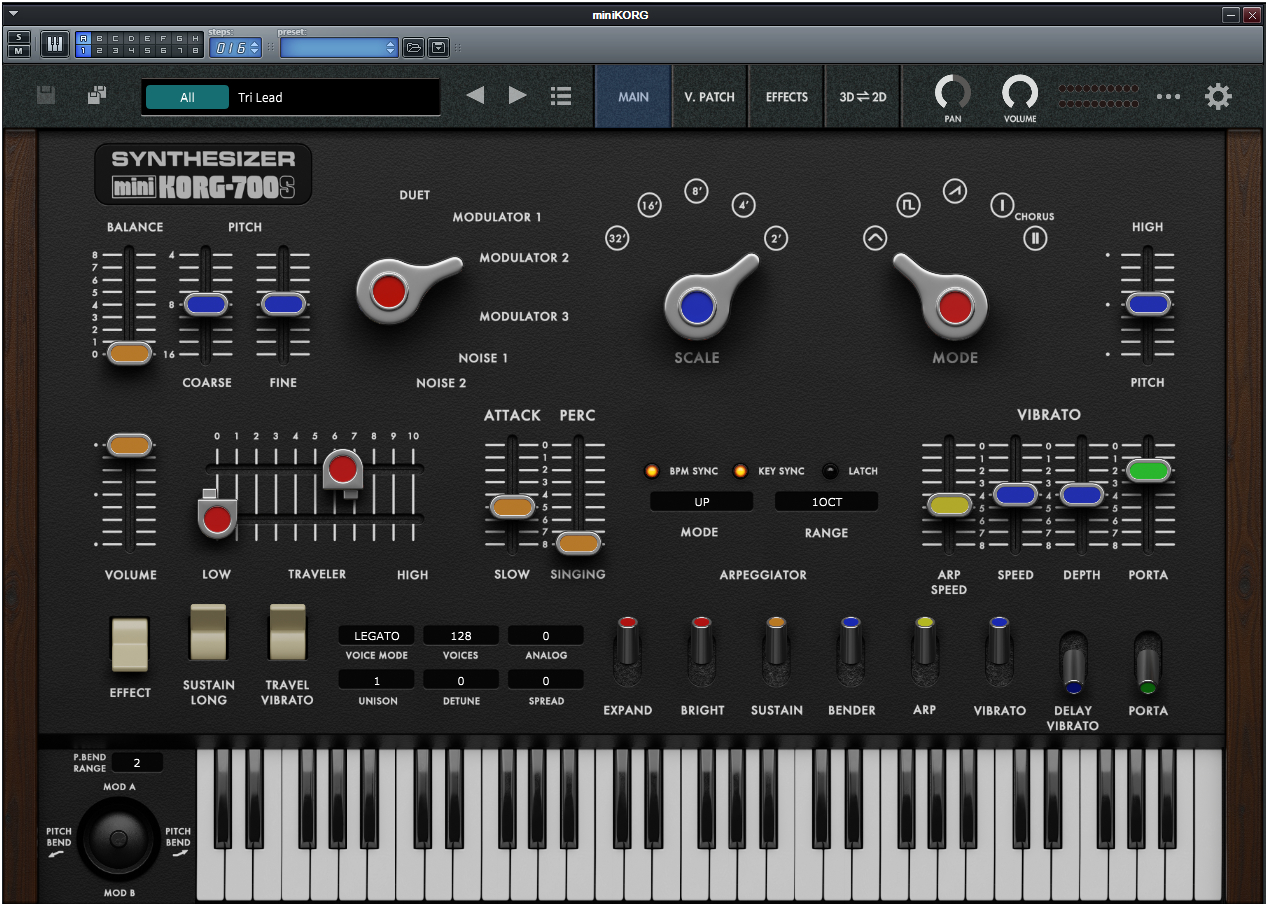The image size is (1268, 906).
Task: Click the VOICES value 128
Action: [x=461, y=636]
